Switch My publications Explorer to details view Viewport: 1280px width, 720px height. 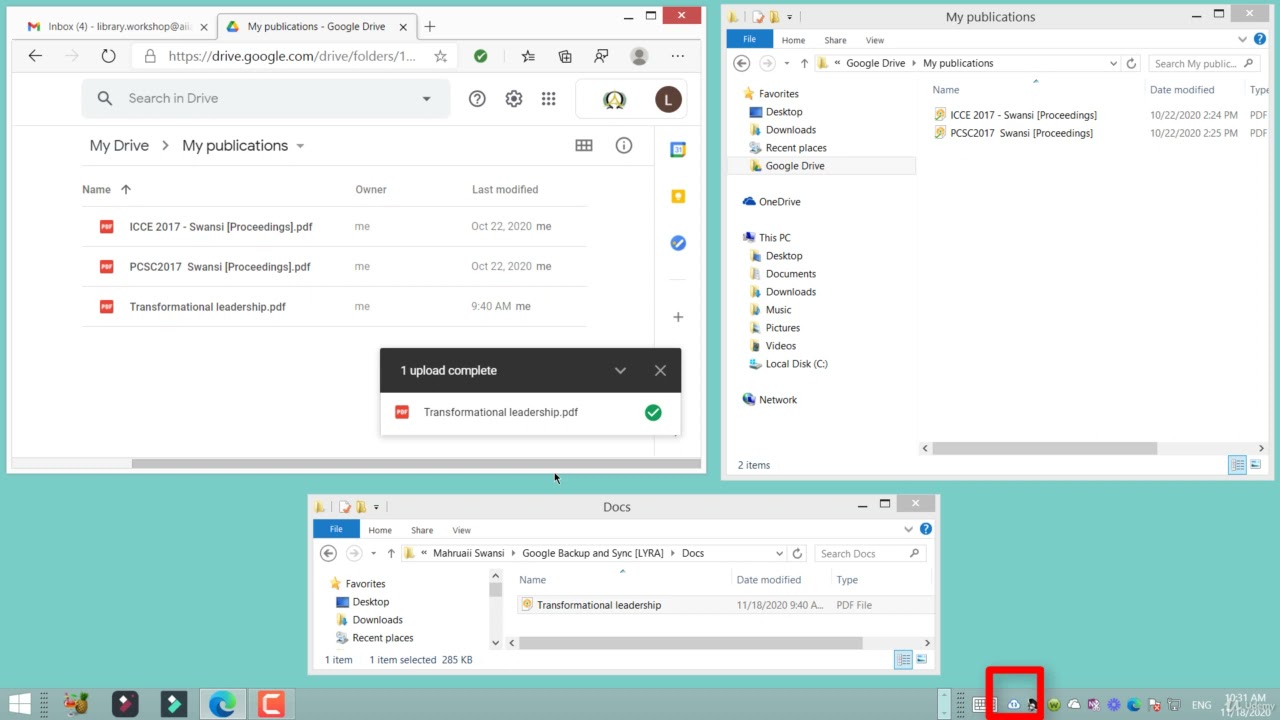(x=1237, y=465)
